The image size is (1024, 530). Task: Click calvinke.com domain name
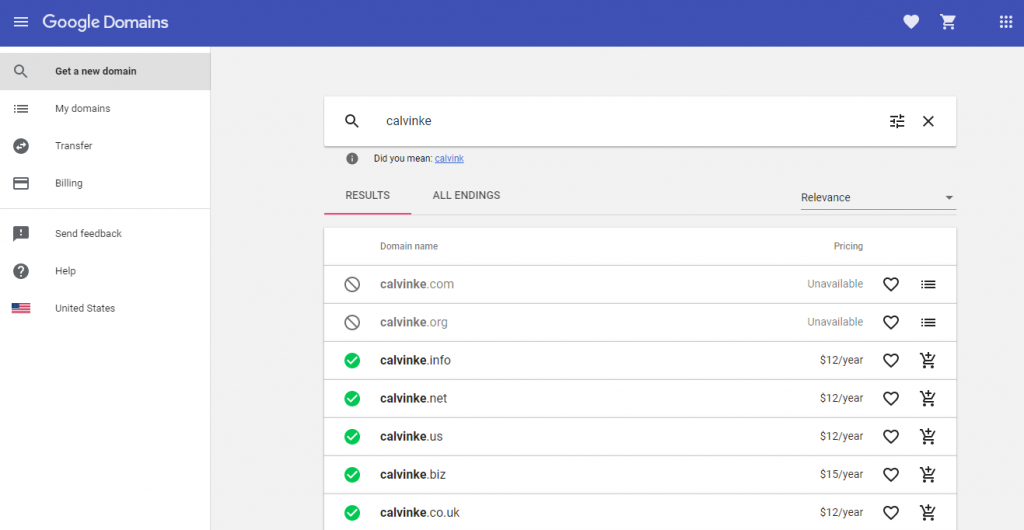point(417,284)
